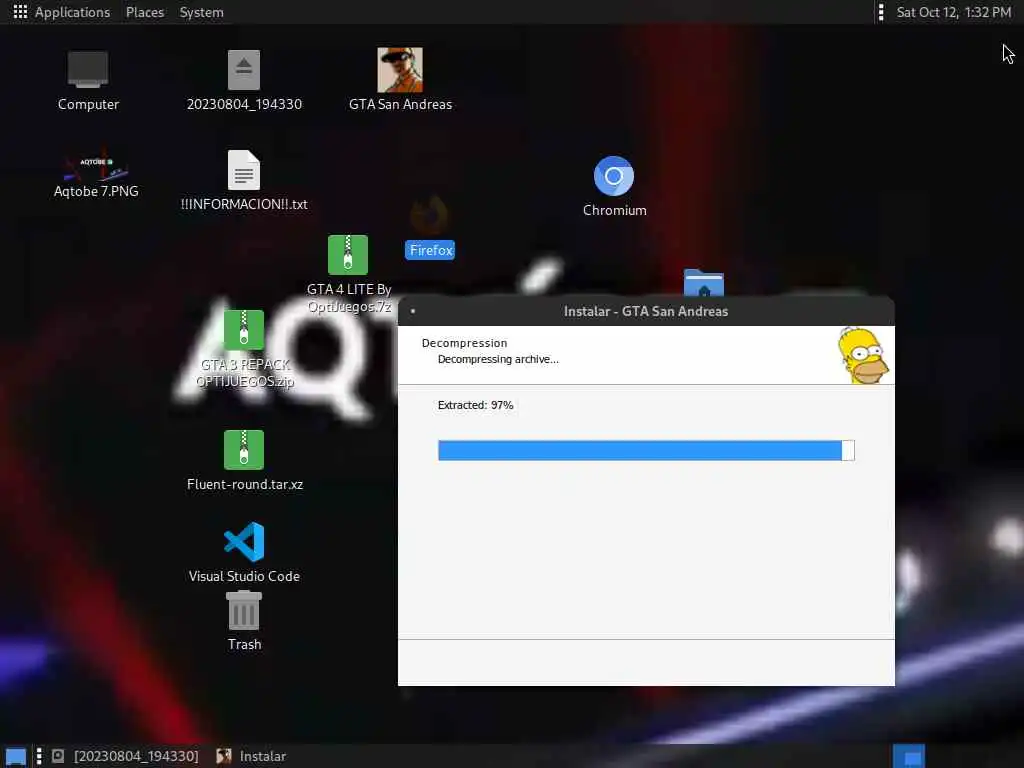This screenshot has width=1024, height=768.
Task: Select the GTA 3 REPACK OPTIJUEGOS.zip archive
Action: [244, 330]
